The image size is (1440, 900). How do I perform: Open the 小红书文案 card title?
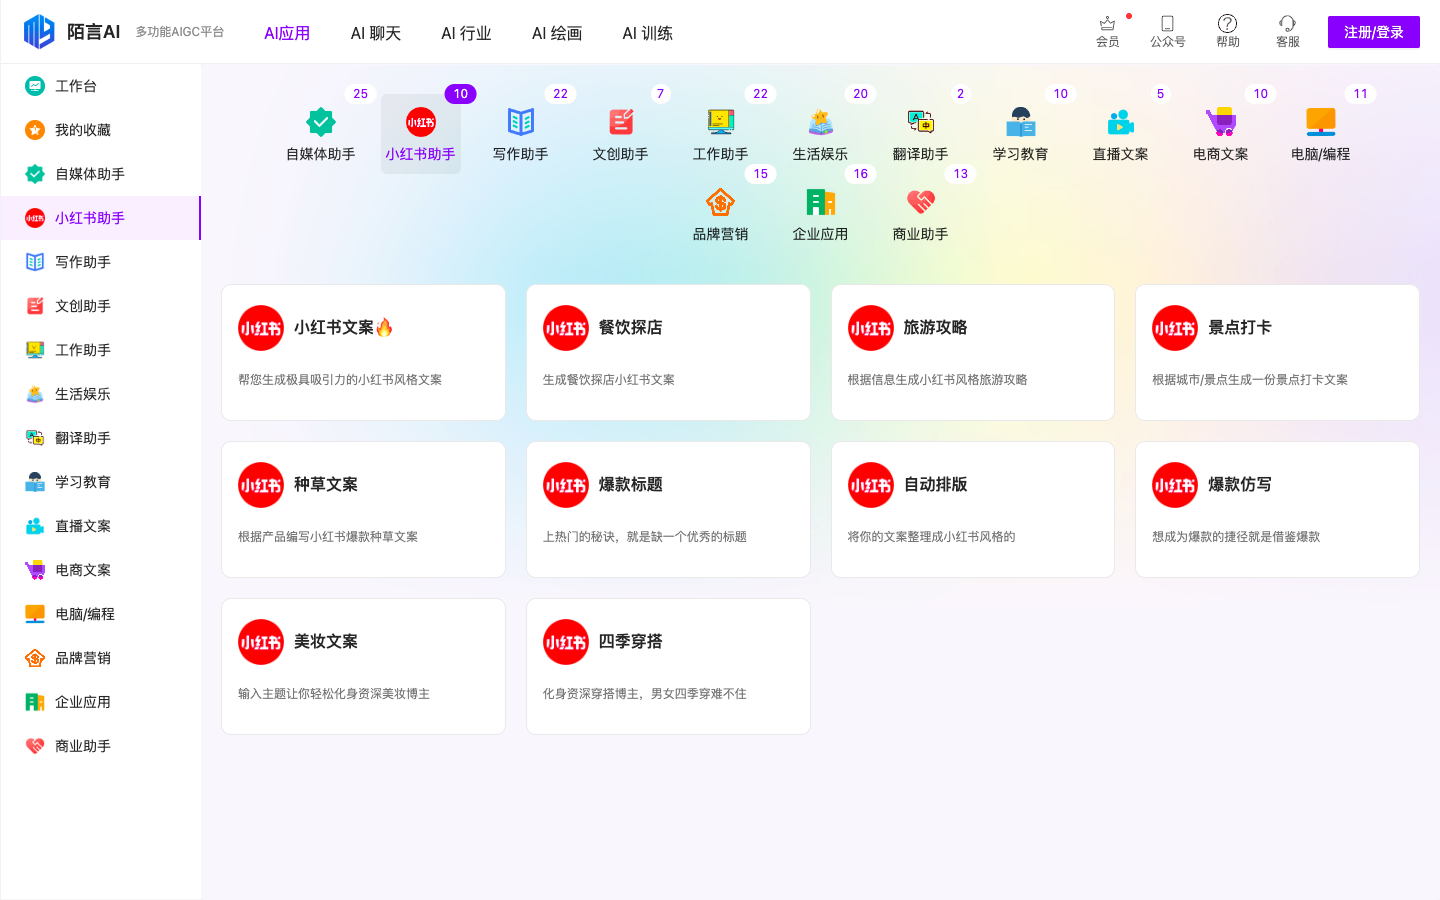343,327
